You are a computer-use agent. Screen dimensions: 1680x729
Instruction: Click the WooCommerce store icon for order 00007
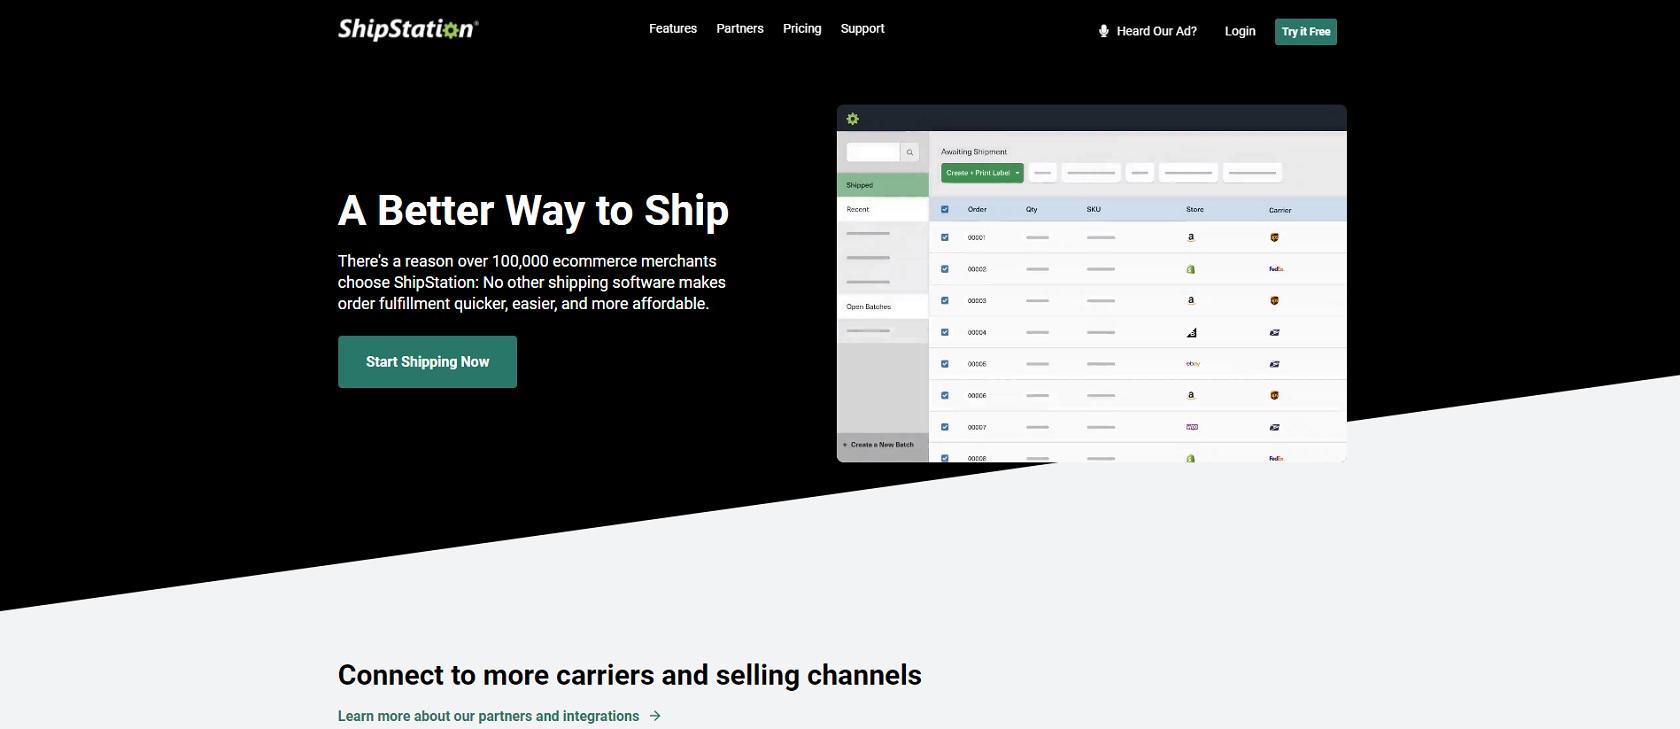point(1192,427)
